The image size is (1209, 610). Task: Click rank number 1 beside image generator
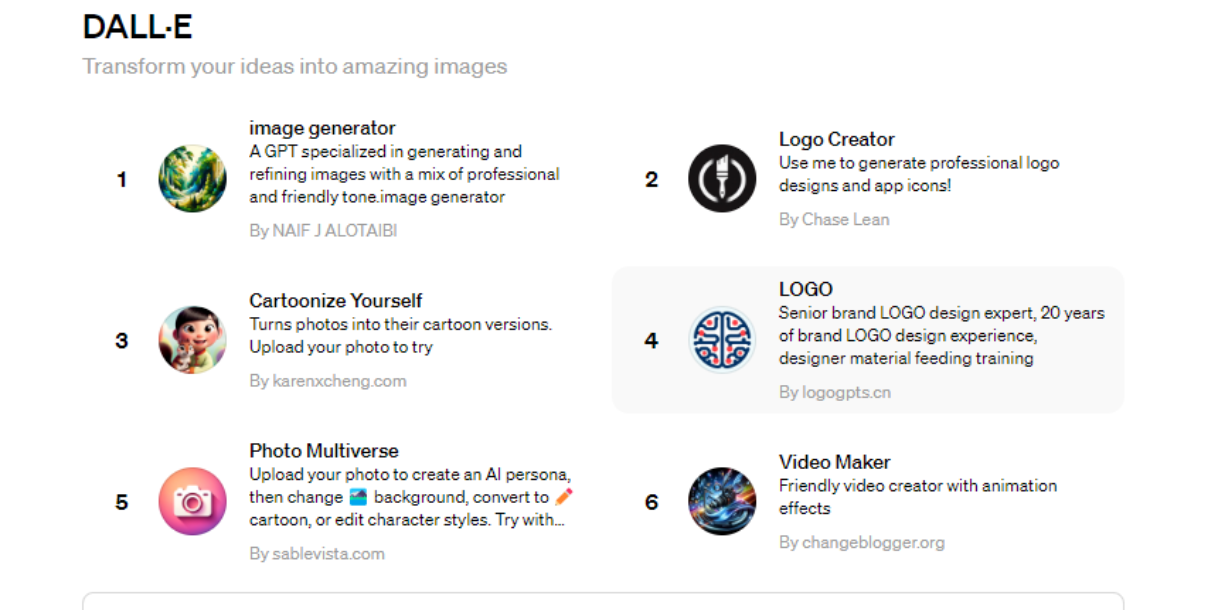pos(122,180)
